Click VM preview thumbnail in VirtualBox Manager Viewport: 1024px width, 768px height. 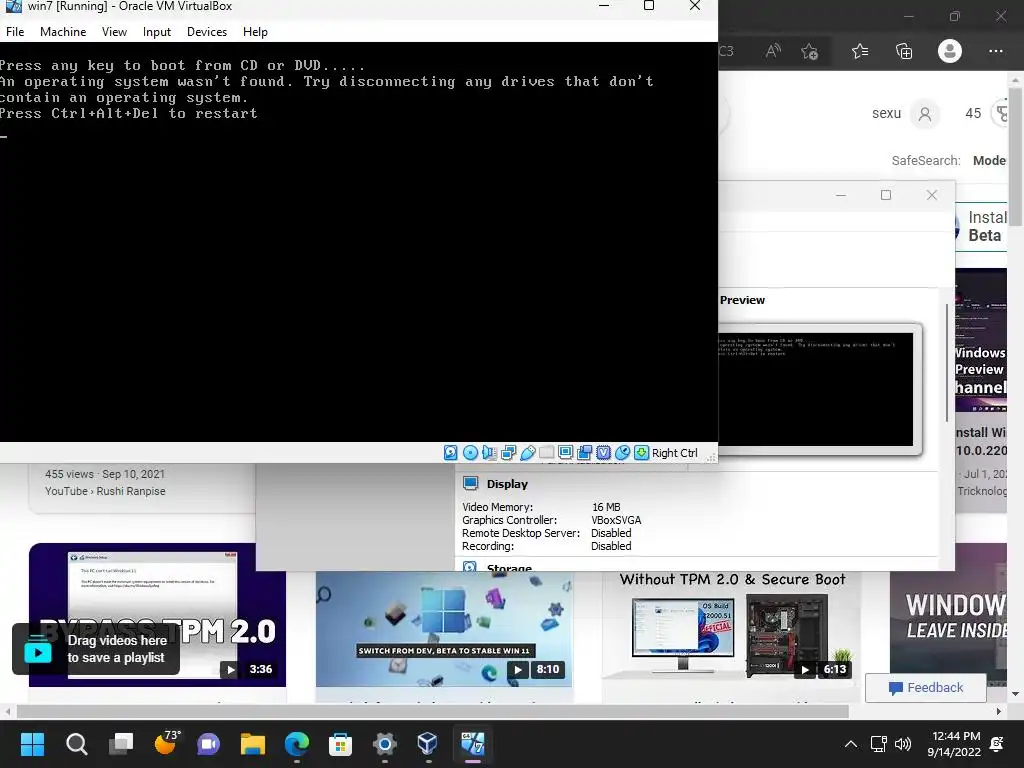(x=816, y=389)
